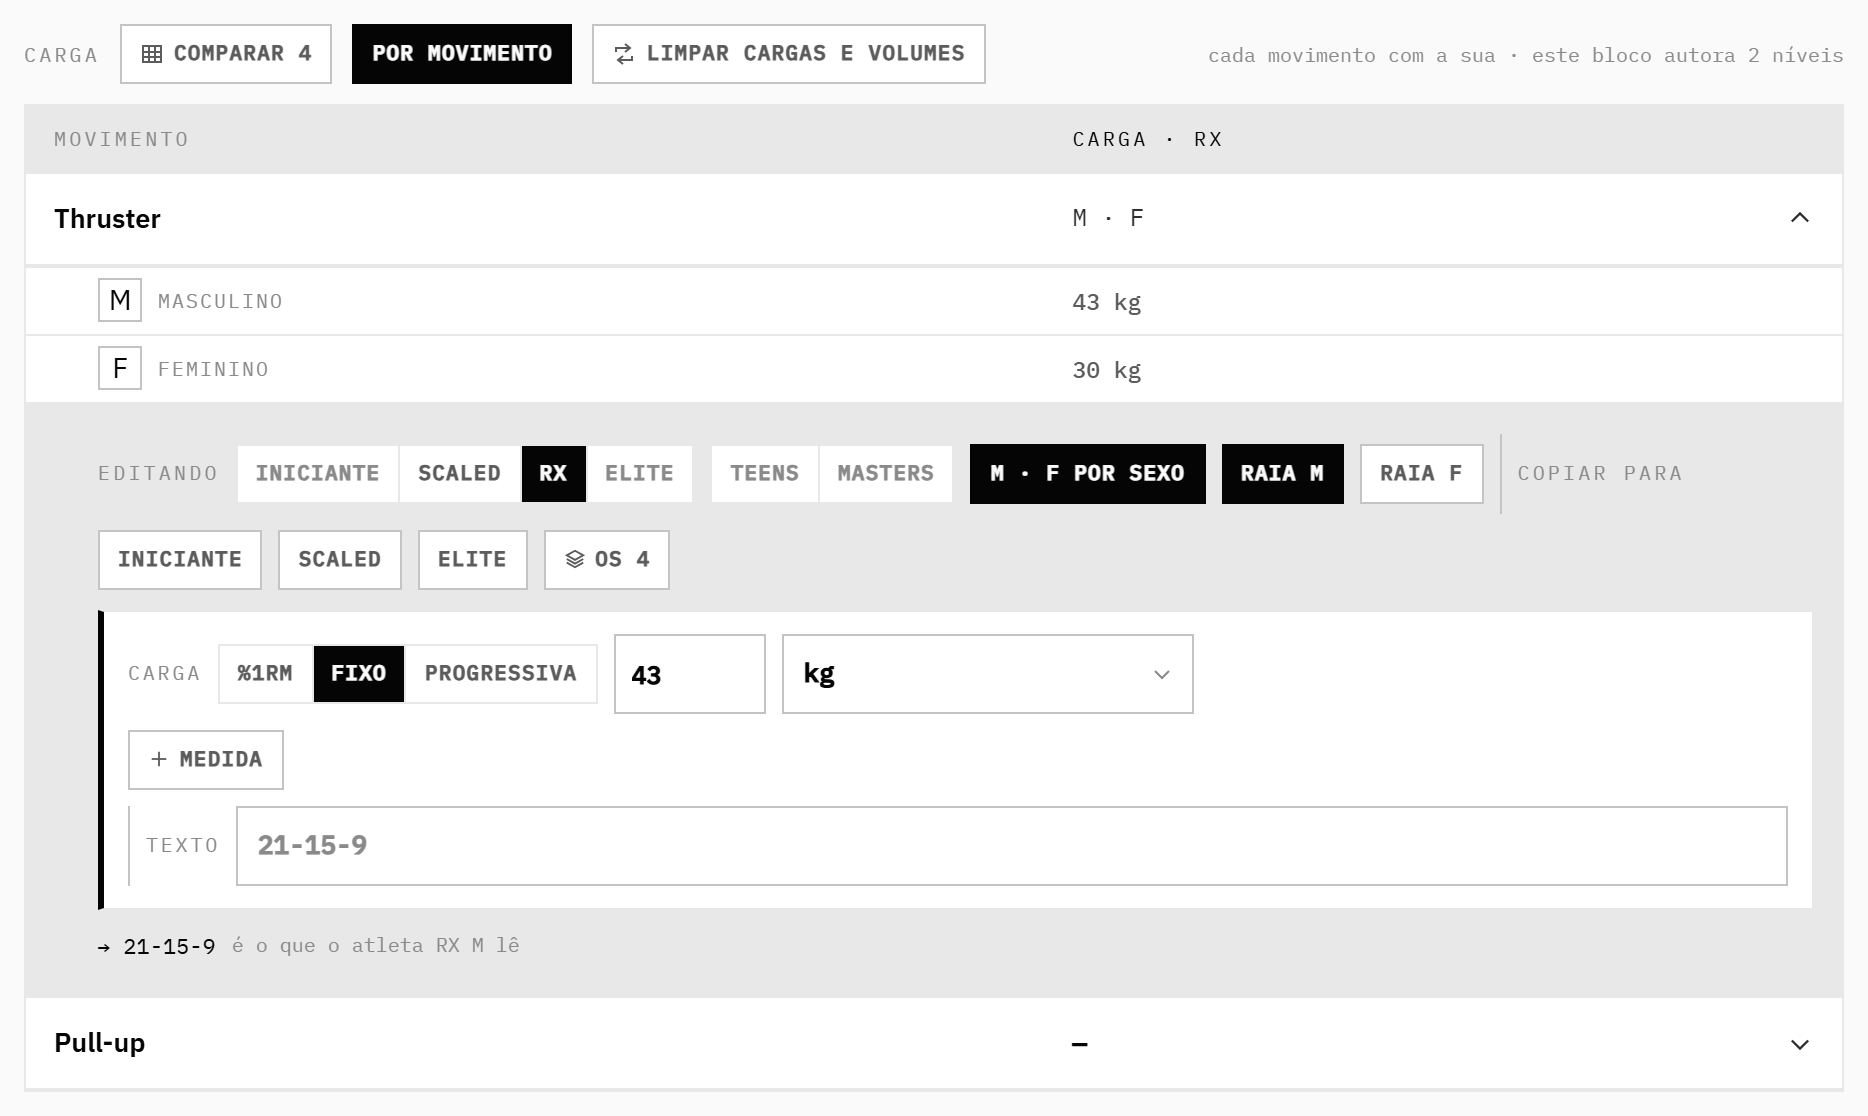Select Iniciante in the Editando level selector
The width and height of the screenshot is (1868, 1116).
click(x=318, y=474)
